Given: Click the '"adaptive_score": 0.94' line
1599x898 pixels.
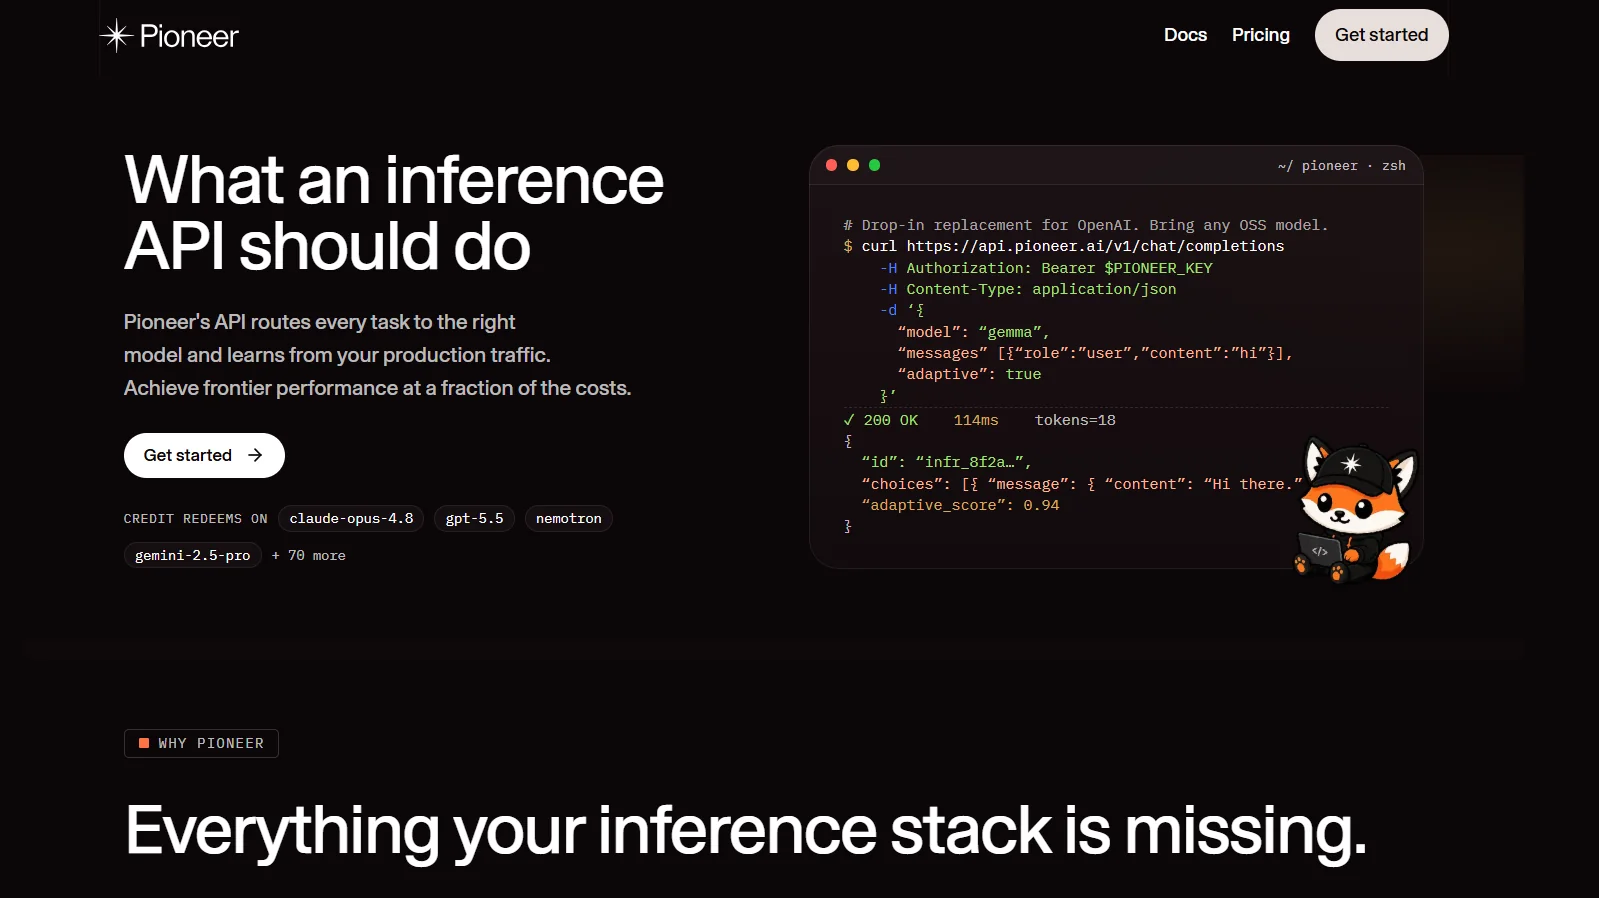Looking at the screenshot, I should coord(960,505).
